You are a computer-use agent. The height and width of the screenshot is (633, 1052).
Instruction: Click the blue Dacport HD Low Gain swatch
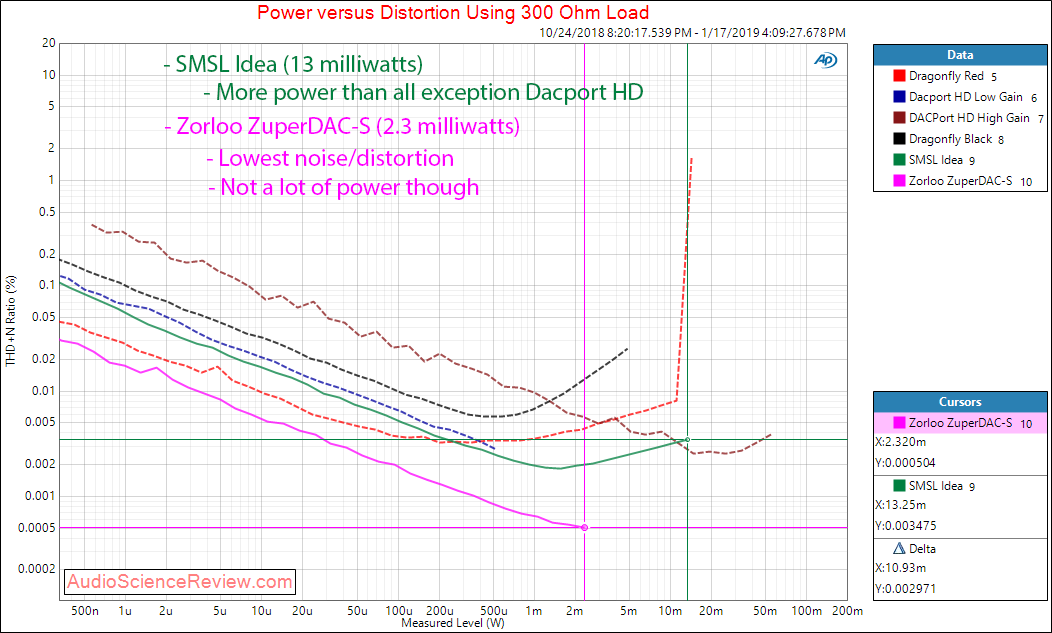[900, 97]
